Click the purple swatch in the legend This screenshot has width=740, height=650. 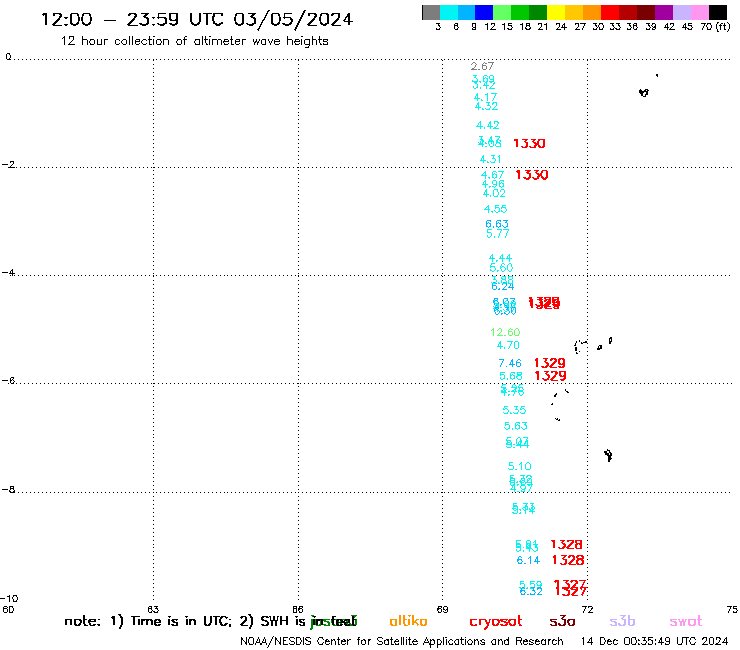pyautogui.click(x=664, y=12)
